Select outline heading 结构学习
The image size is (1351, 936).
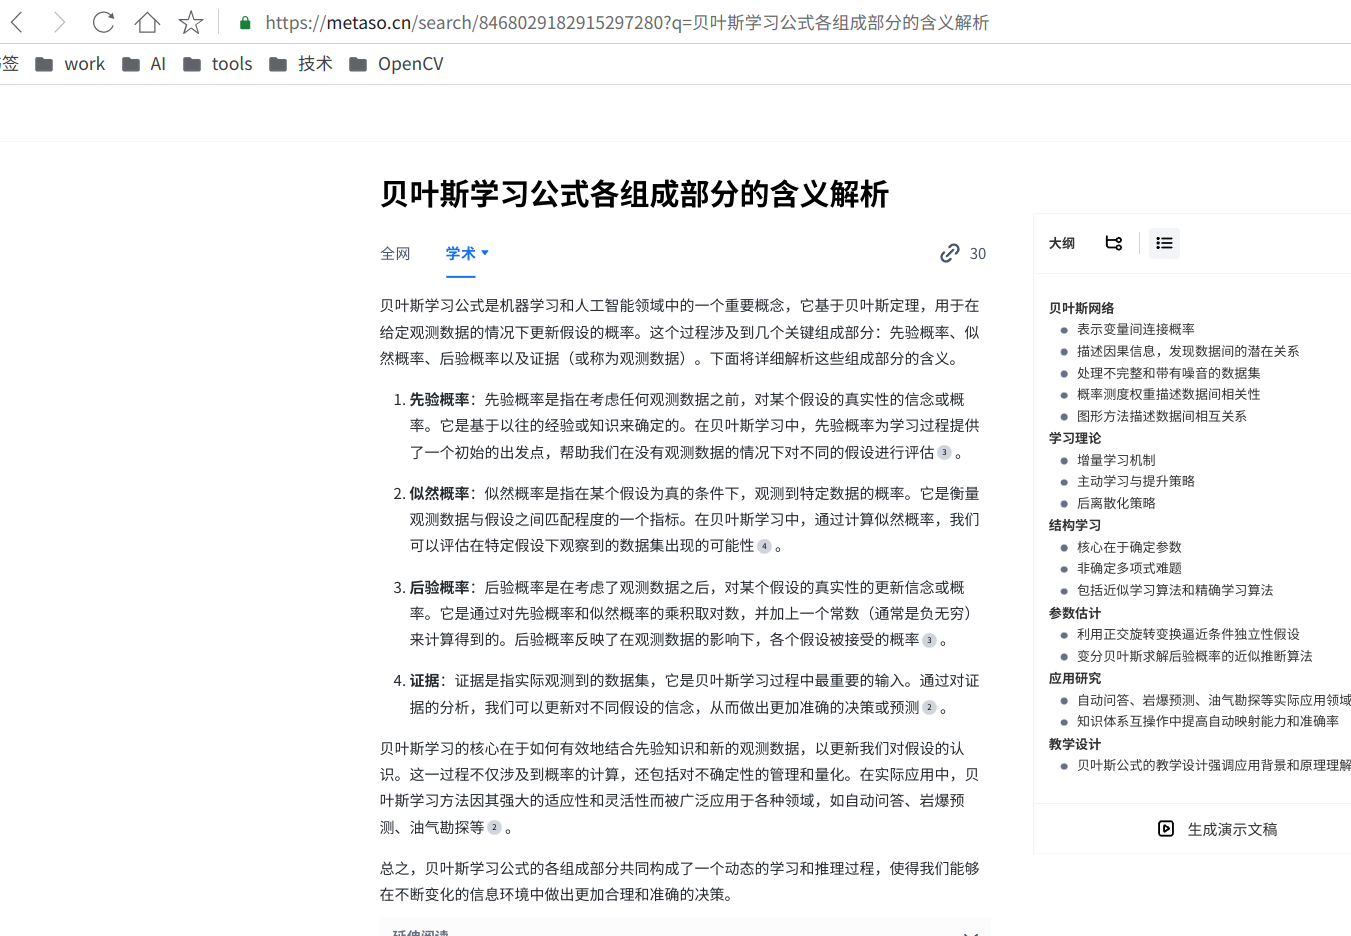[x=1075, y=525]
